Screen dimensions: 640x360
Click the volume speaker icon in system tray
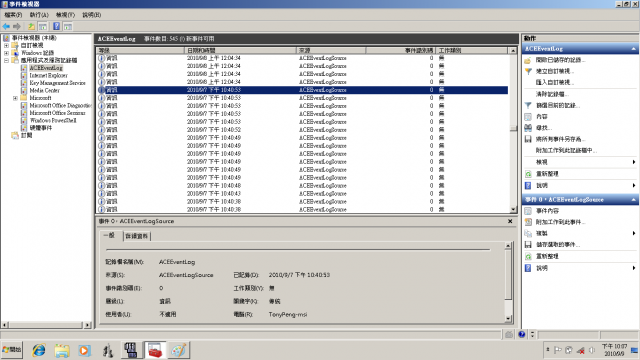591,350
